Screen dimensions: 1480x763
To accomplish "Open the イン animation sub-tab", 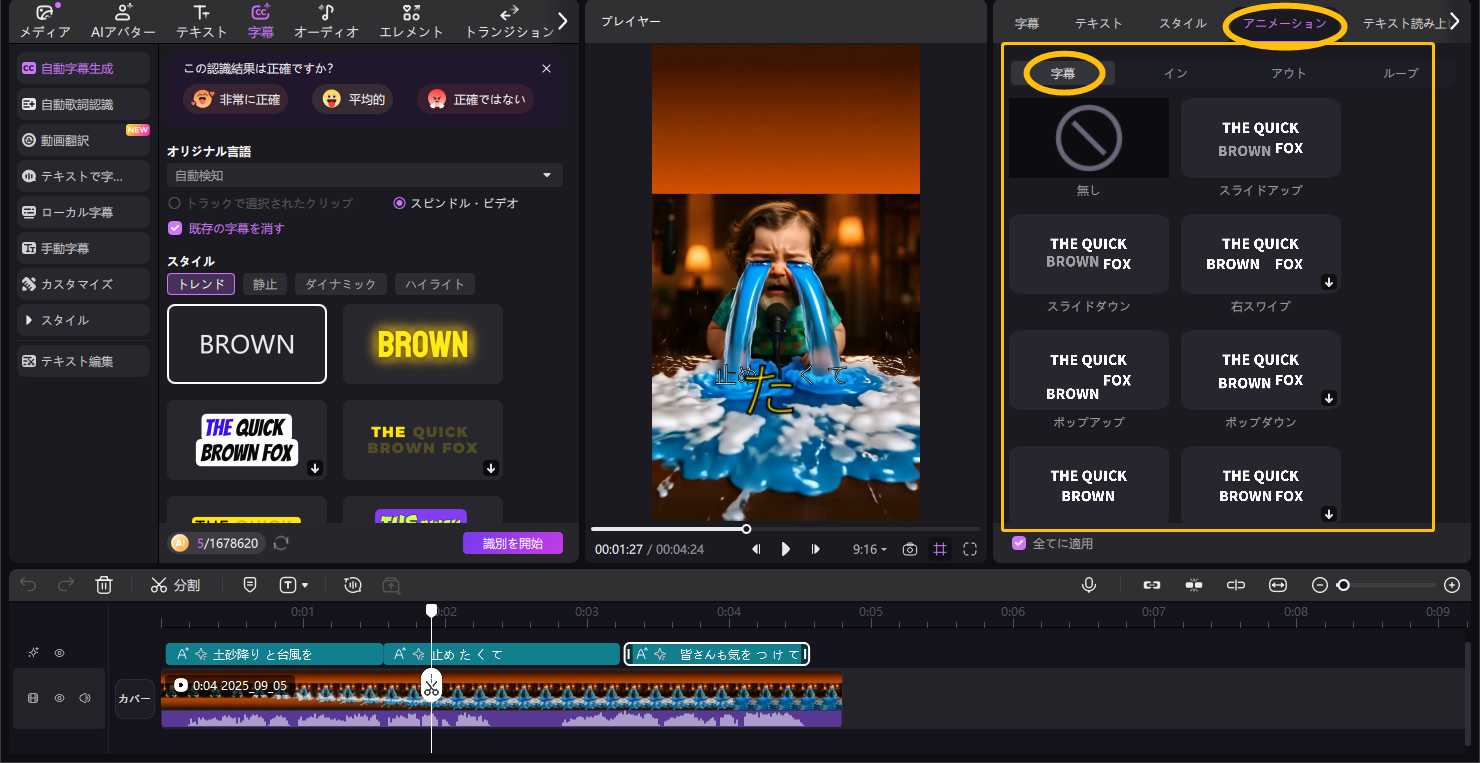I will click(1175, 73).
